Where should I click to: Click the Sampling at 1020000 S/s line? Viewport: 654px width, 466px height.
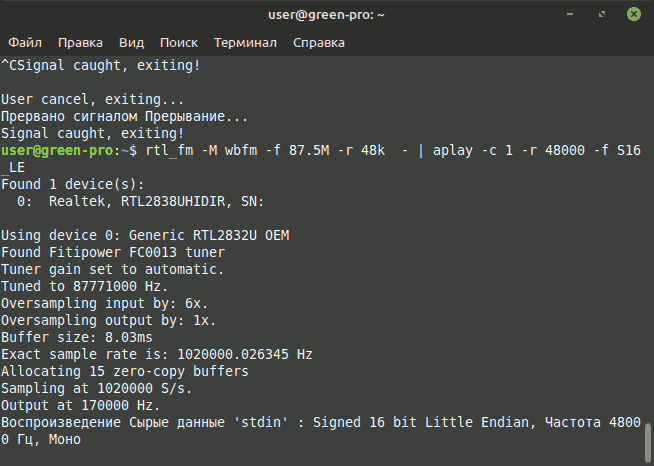pos(97,388)
